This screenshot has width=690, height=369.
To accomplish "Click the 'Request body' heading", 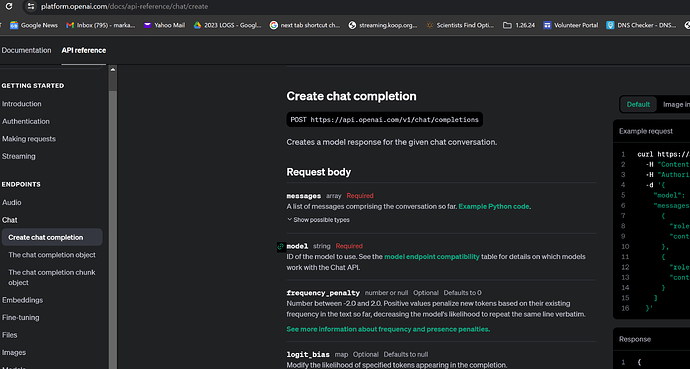I will pyautogui.click(x=319, y=172).
